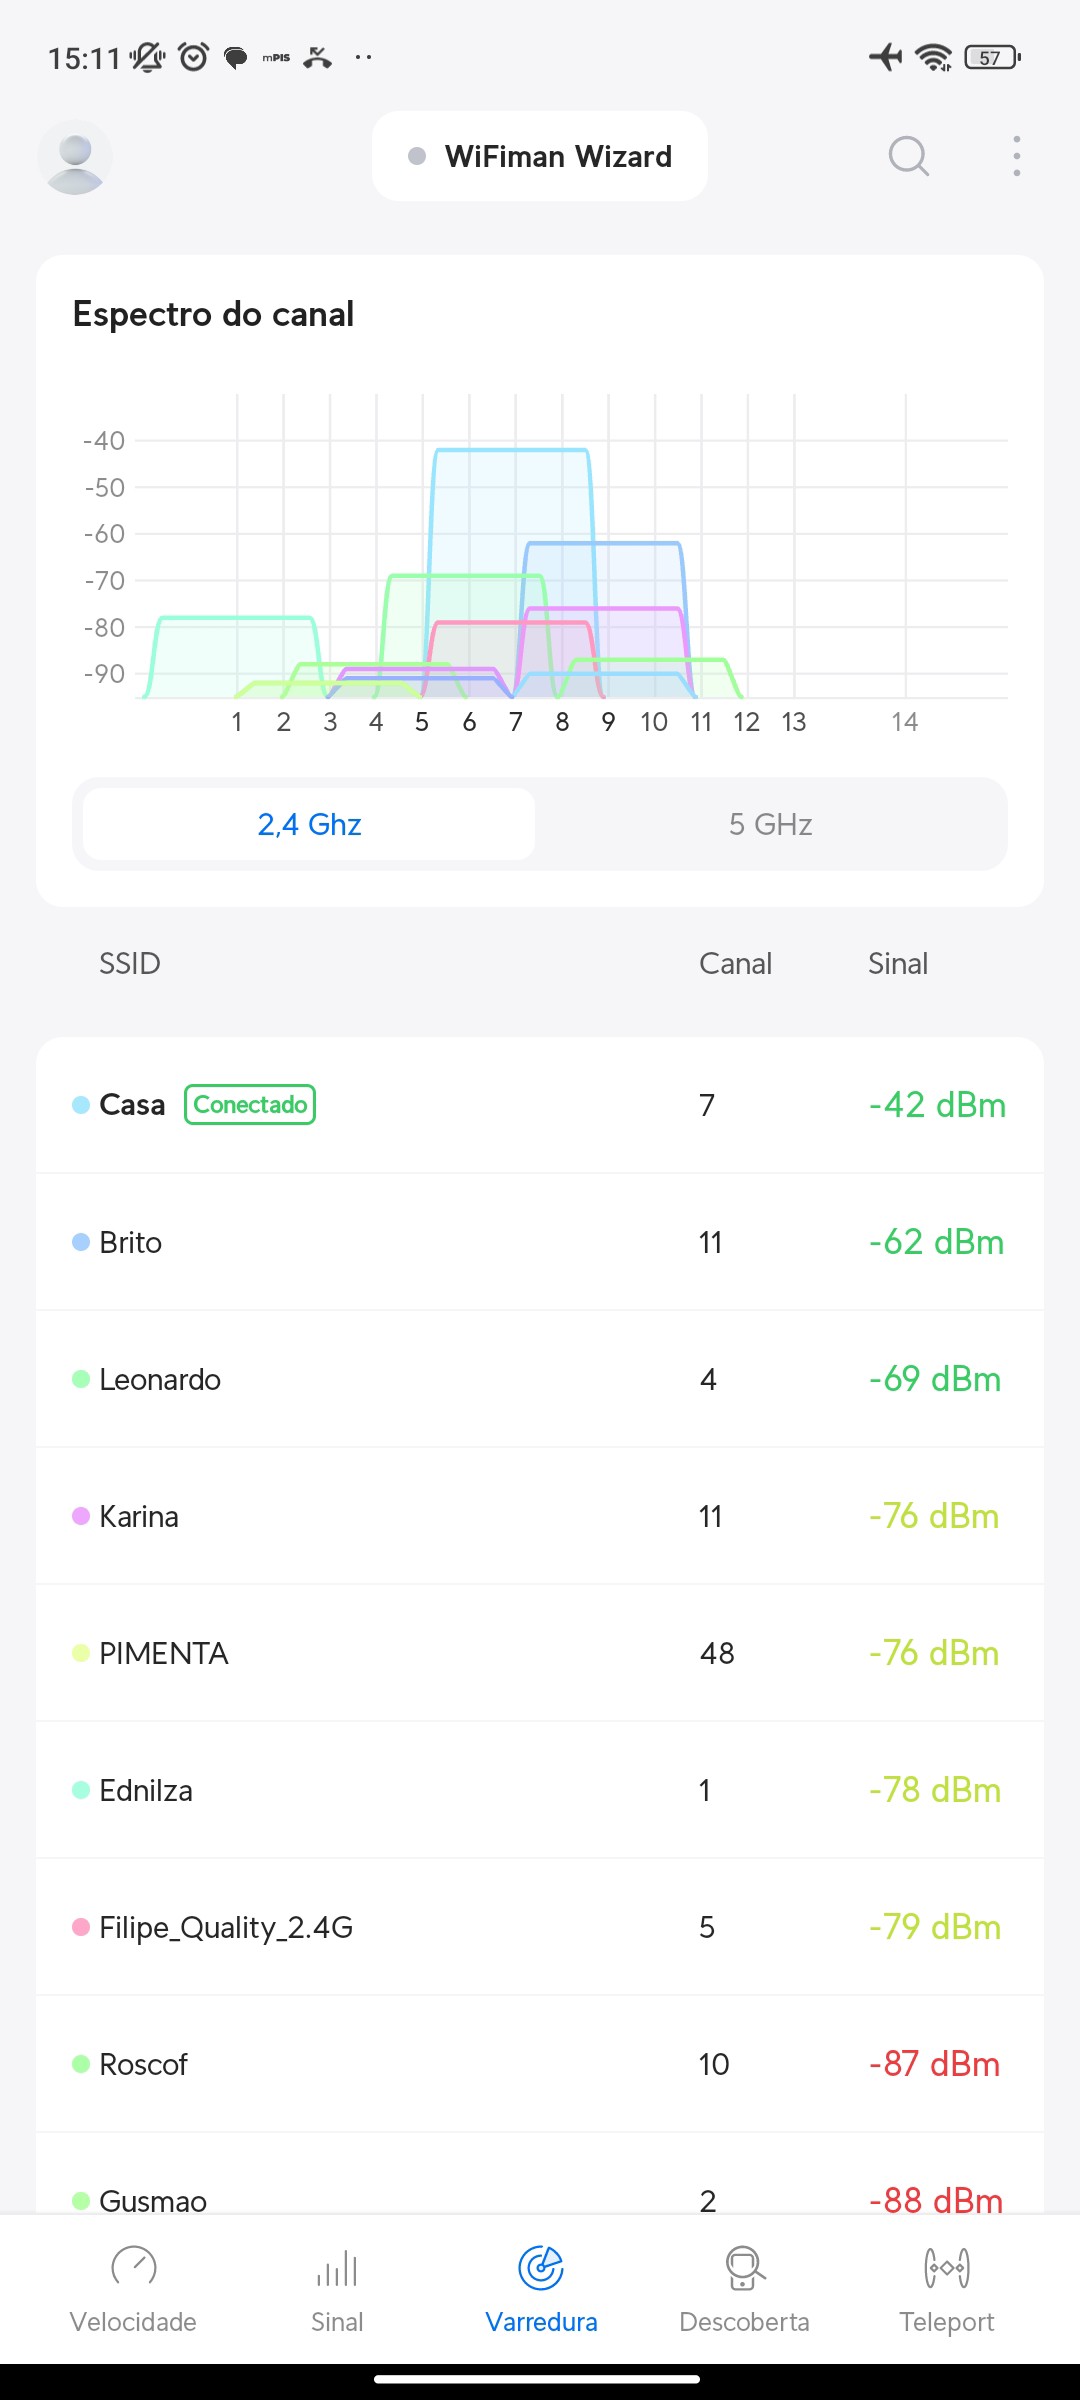Expand the WiFiman Wizard selector
Image resolution: width=1080 pixels, height=2400 pixels.
click(x=540, y=156)
